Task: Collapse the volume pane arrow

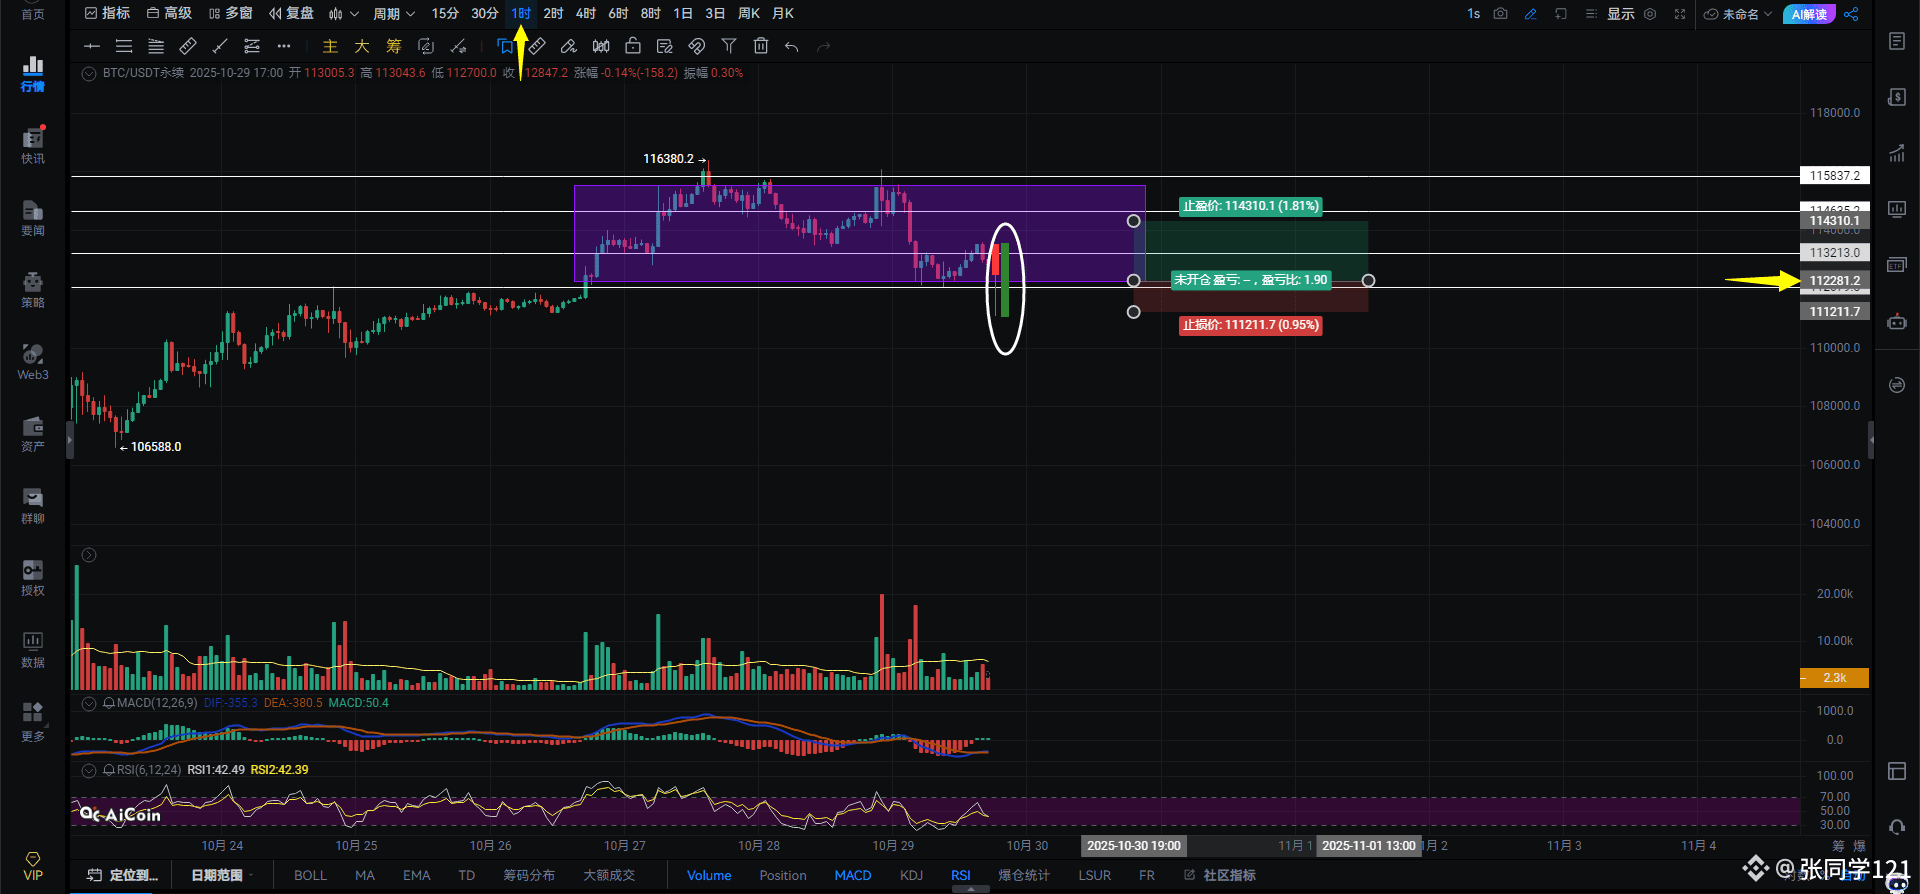Action: pyautogui.click(x=89, y=555)
